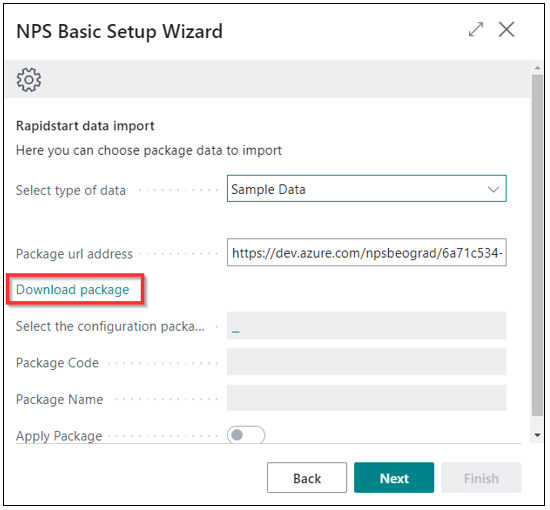The width and height of the screenshot is (550, 510).
Task: Expand the wizard dialog using the arrow icon
Action: pos(476,29)
